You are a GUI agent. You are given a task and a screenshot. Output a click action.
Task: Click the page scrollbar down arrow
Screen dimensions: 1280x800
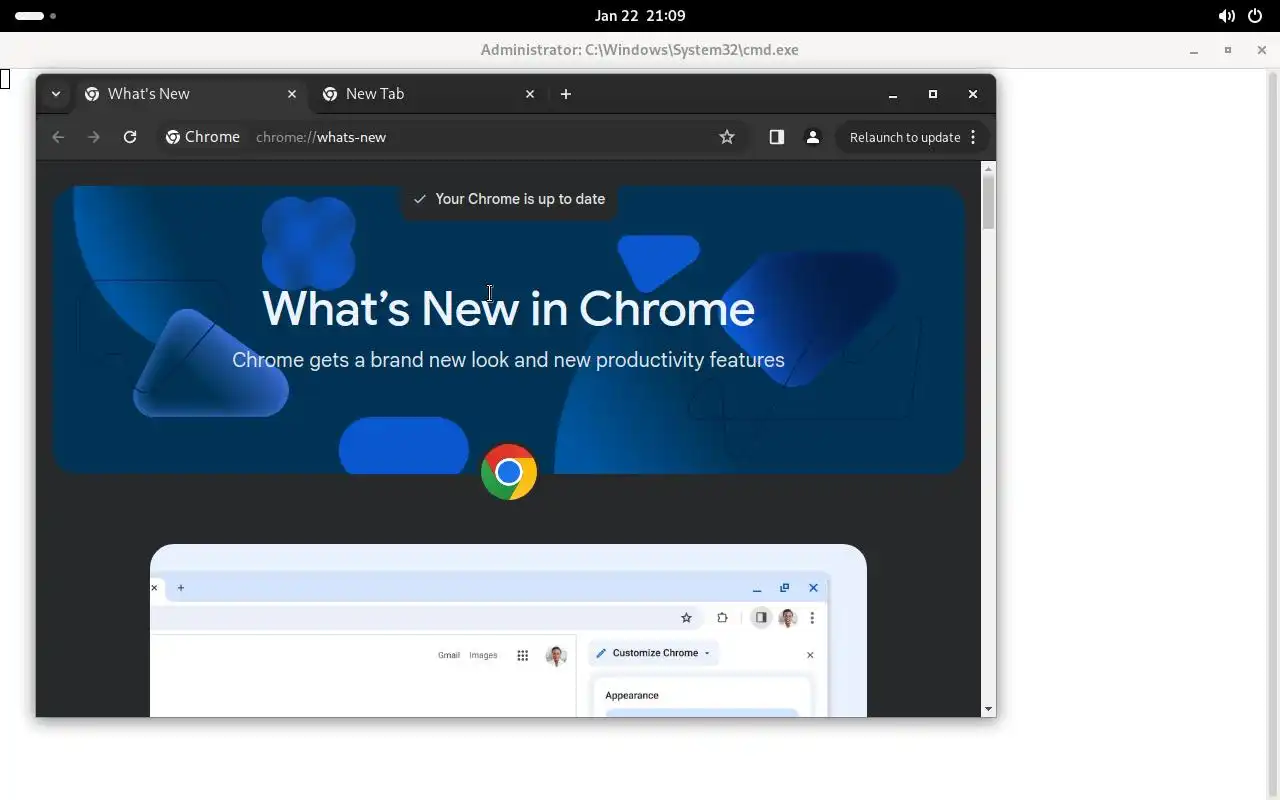click(x=988, y=709)
